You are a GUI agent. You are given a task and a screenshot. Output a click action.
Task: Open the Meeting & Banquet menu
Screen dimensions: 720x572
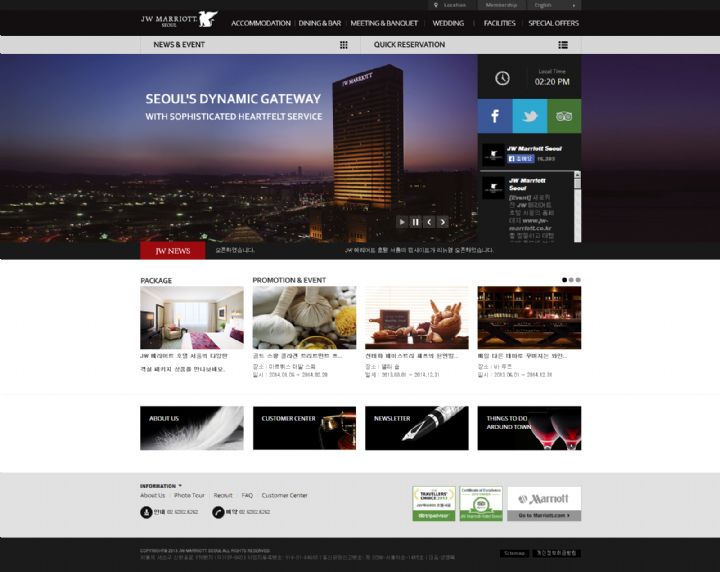[x=384, y=23]
